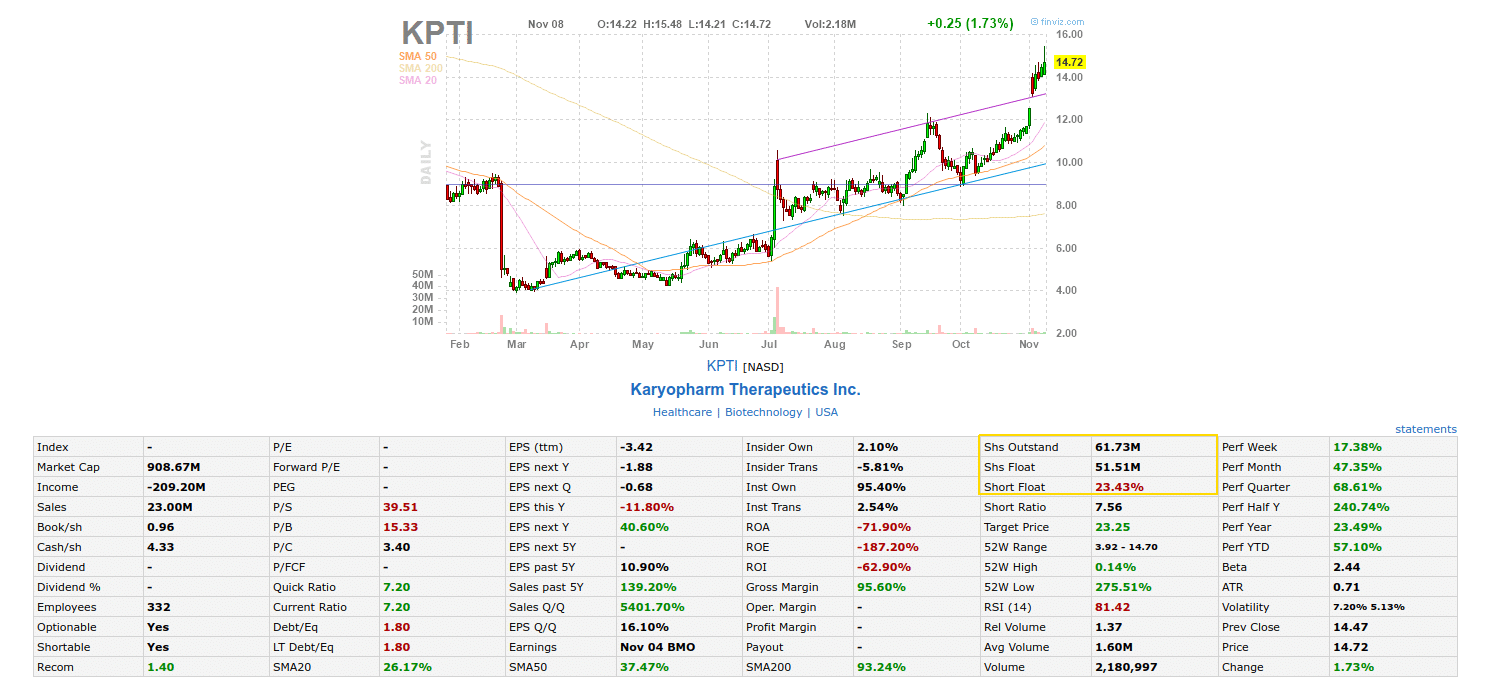
Task: Select the Sales value 23.00M
Action: click(169, 507)
